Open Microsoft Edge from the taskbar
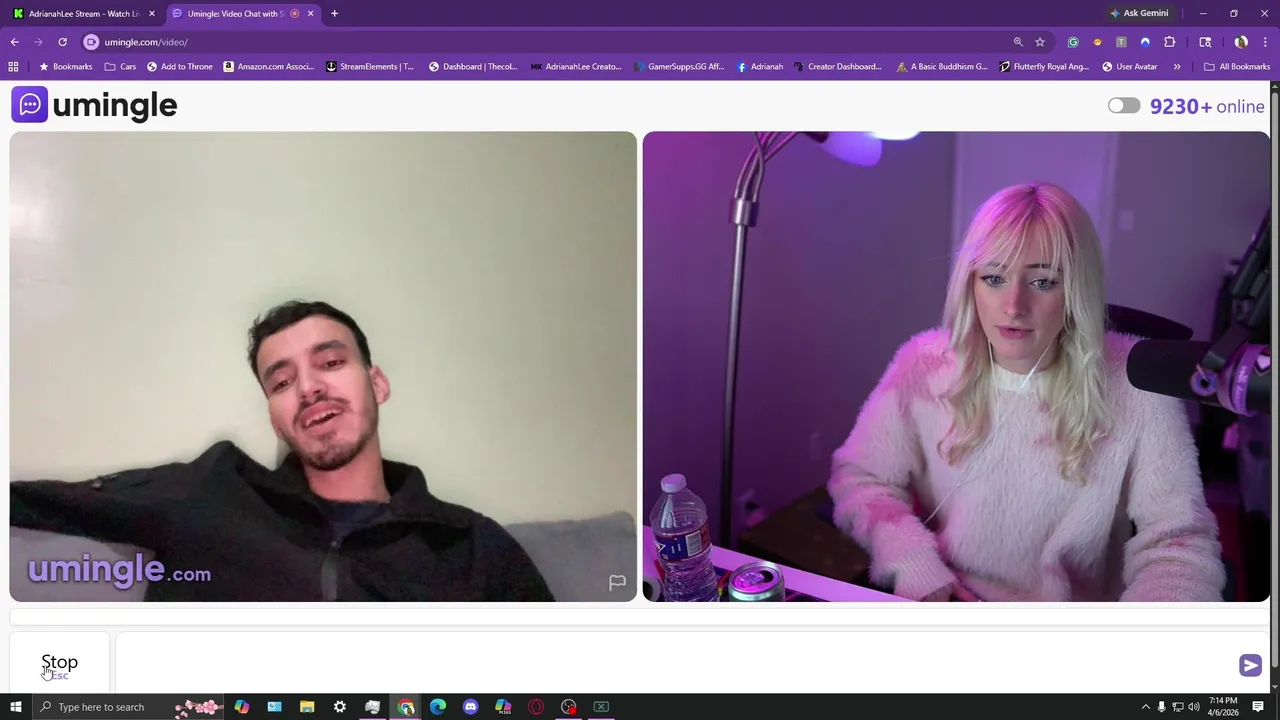This screenshot has height=720, width=1280. tap(438, 707)
